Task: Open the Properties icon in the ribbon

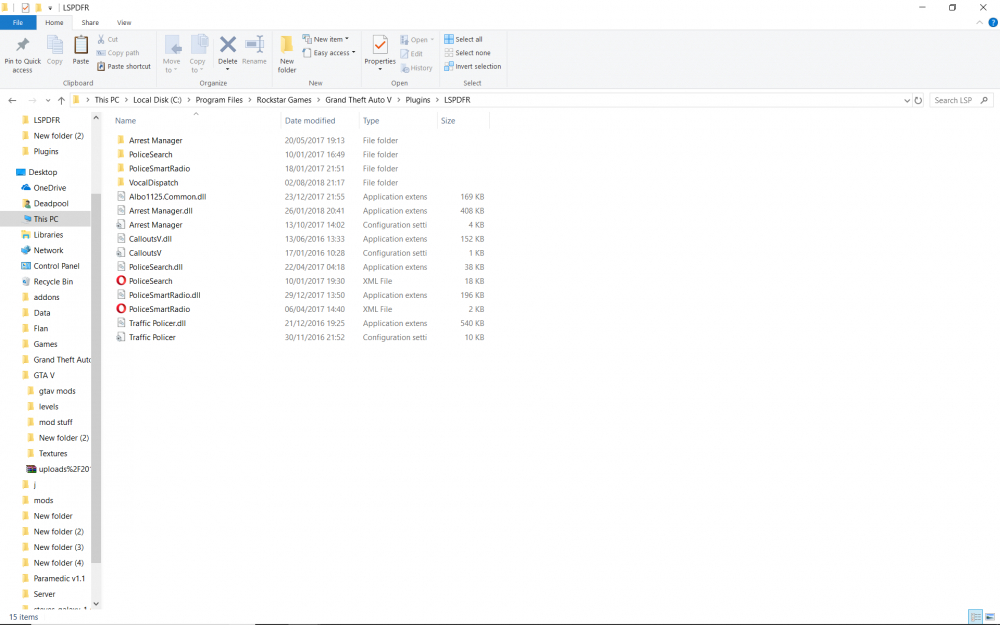Action: click(x=379, y=48)
